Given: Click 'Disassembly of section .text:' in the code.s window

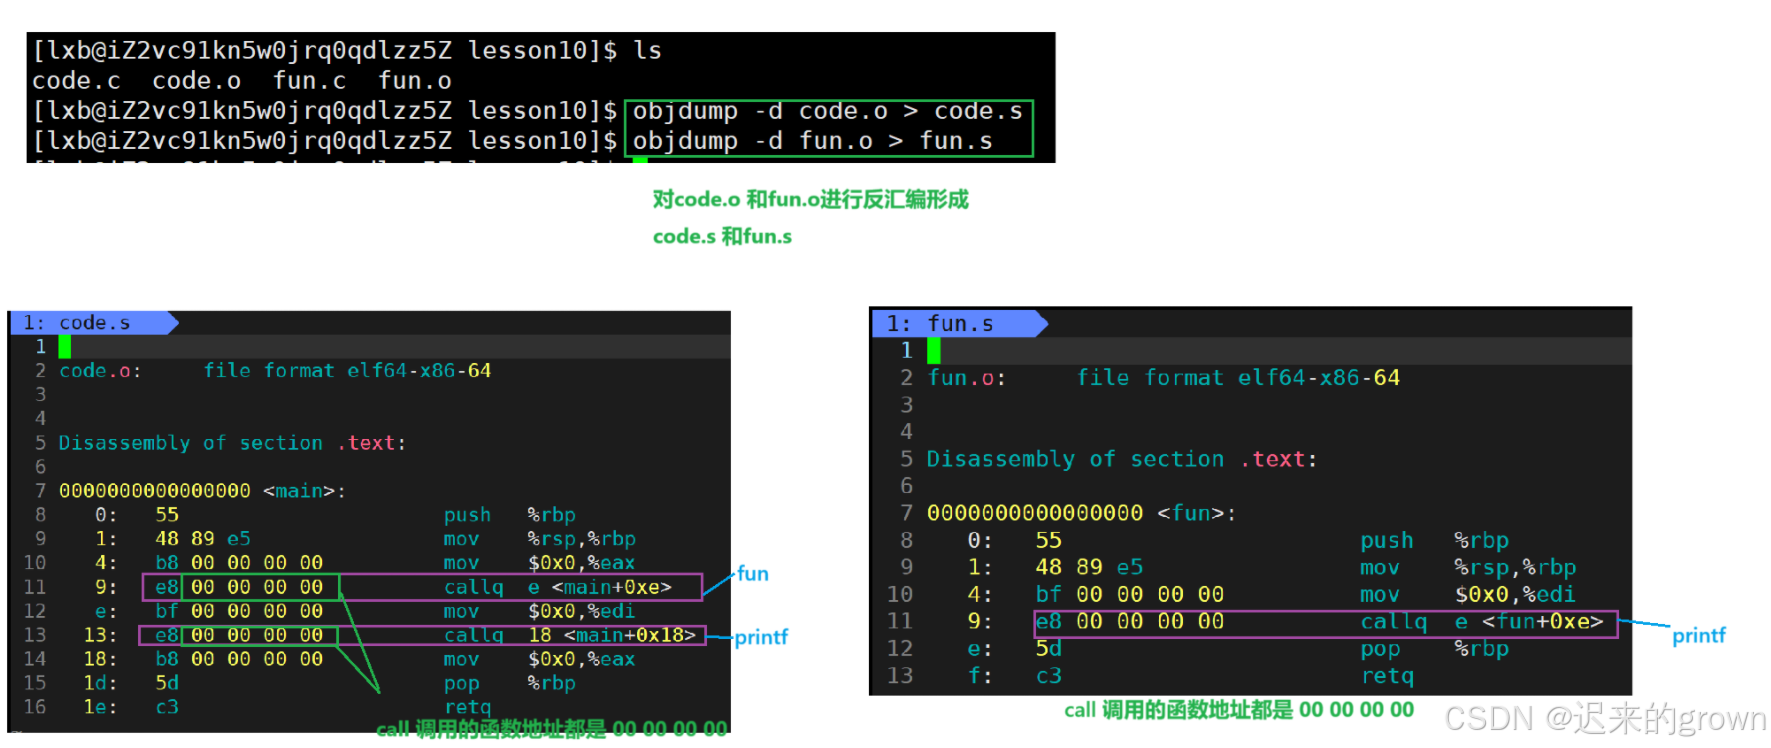Looking at the screenshot, I should [x=232, y=443].
